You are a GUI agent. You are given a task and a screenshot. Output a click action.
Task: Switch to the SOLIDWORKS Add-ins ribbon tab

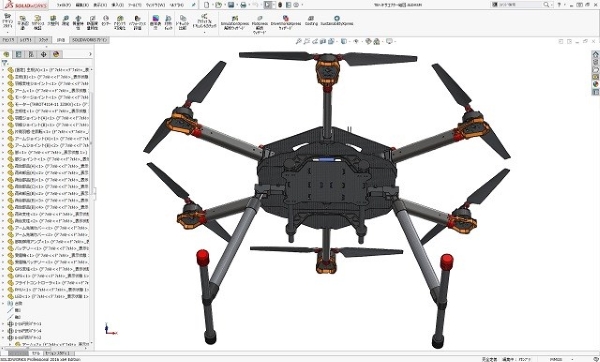[90, 40]
